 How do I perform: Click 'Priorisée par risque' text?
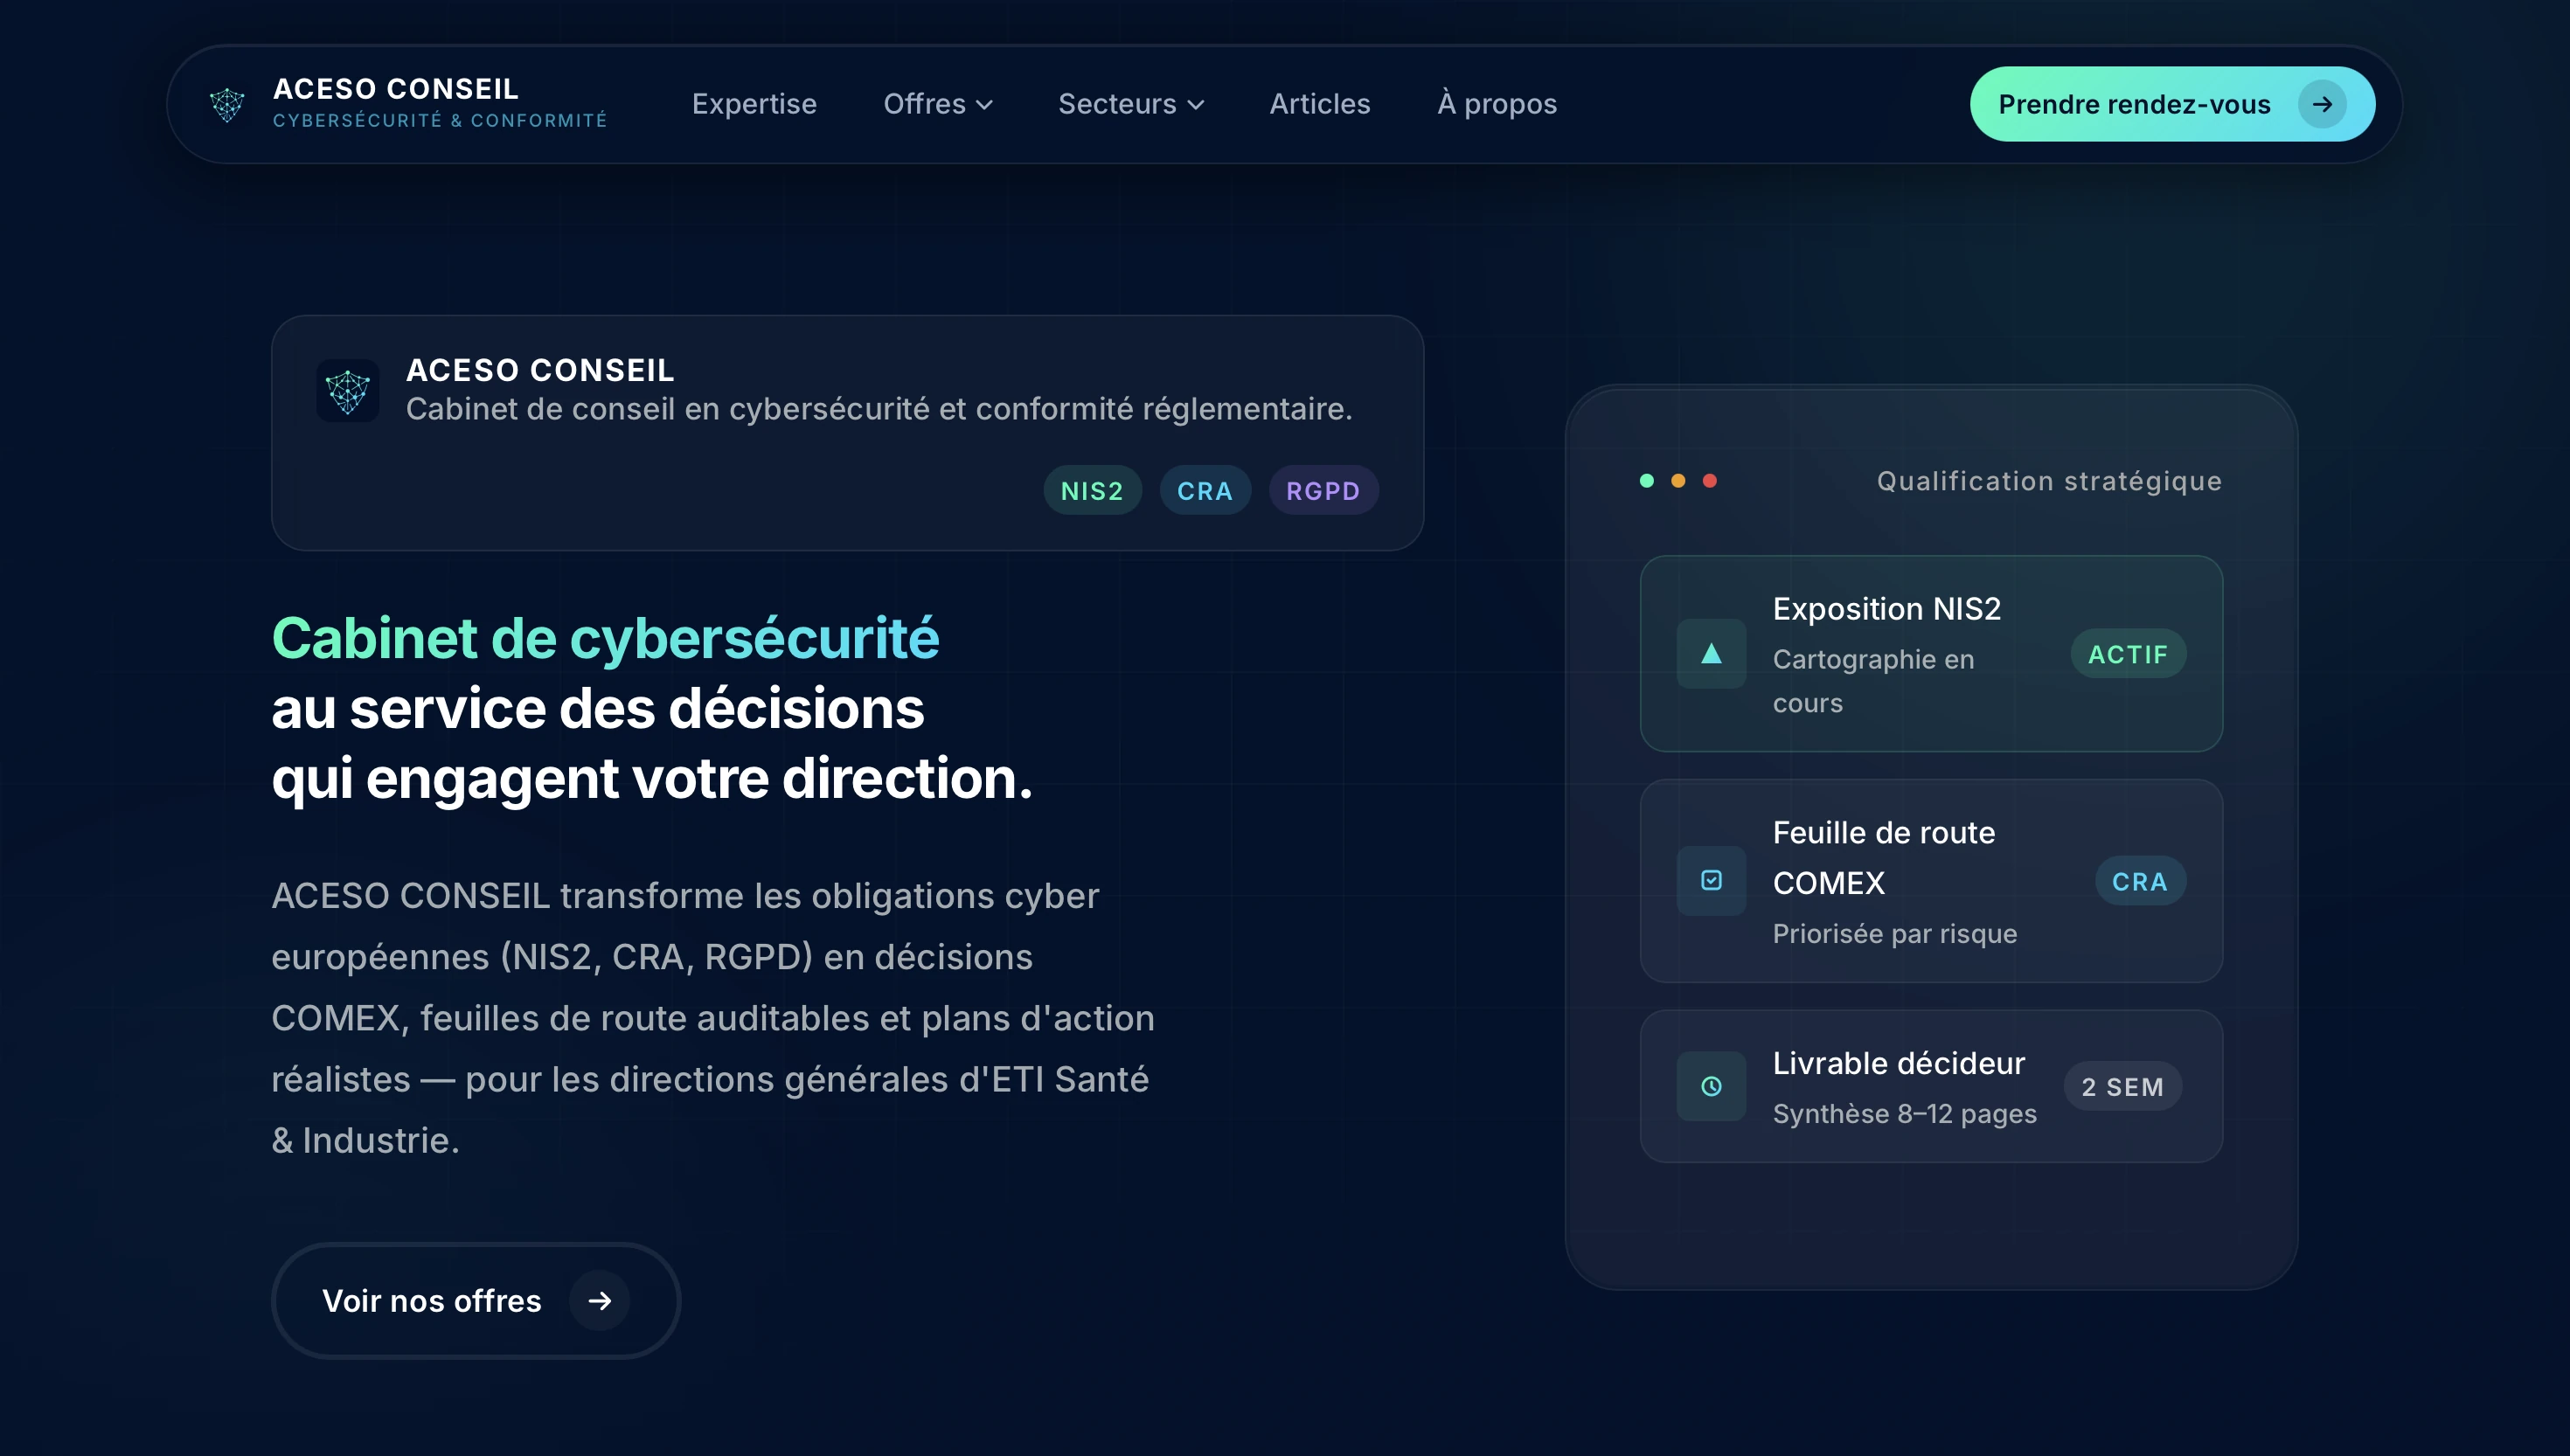click(x=1895, y=934)
